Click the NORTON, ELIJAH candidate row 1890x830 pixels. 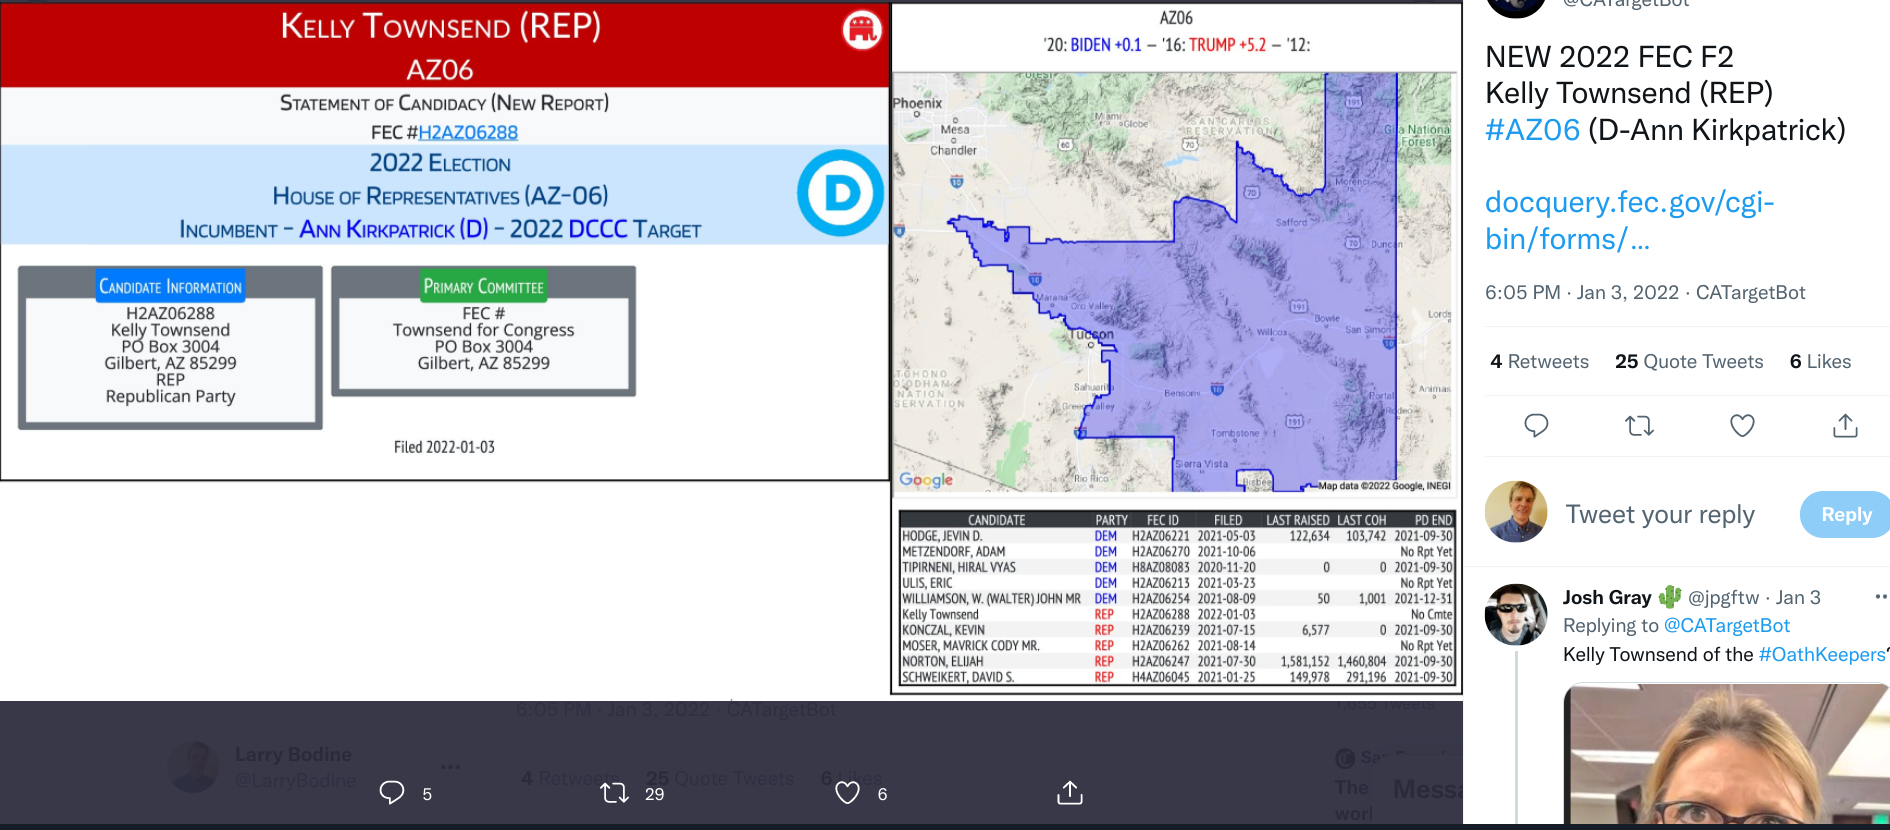coord(1177,661)
